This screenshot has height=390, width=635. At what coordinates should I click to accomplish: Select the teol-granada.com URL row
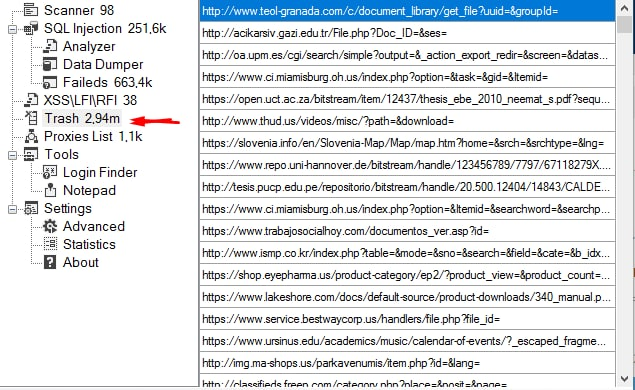click(x=407, y=11)
